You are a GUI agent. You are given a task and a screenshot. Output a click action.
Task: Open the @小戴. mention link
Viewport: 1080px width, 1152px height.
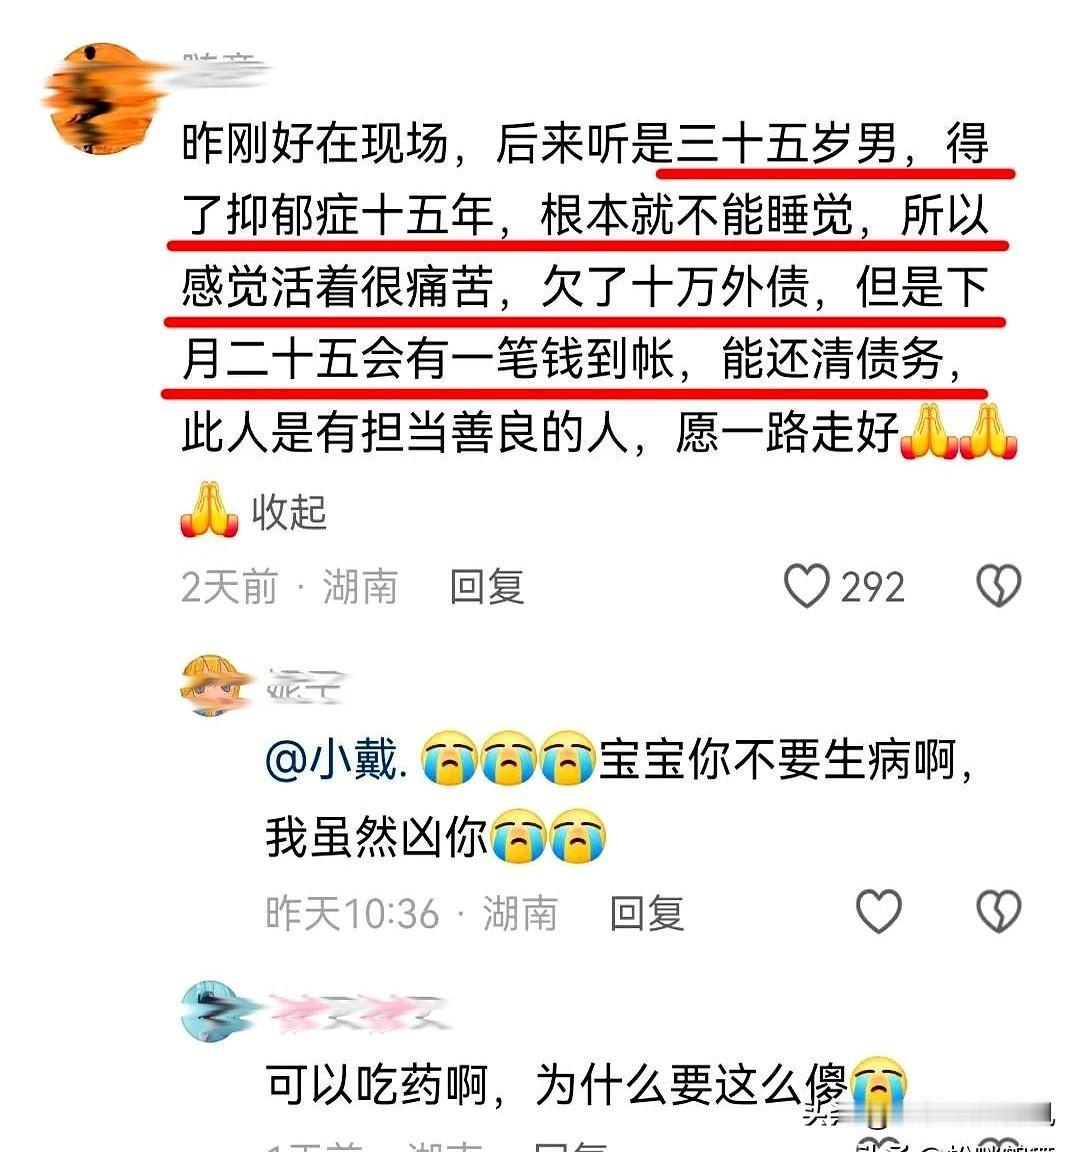(336, 759)
